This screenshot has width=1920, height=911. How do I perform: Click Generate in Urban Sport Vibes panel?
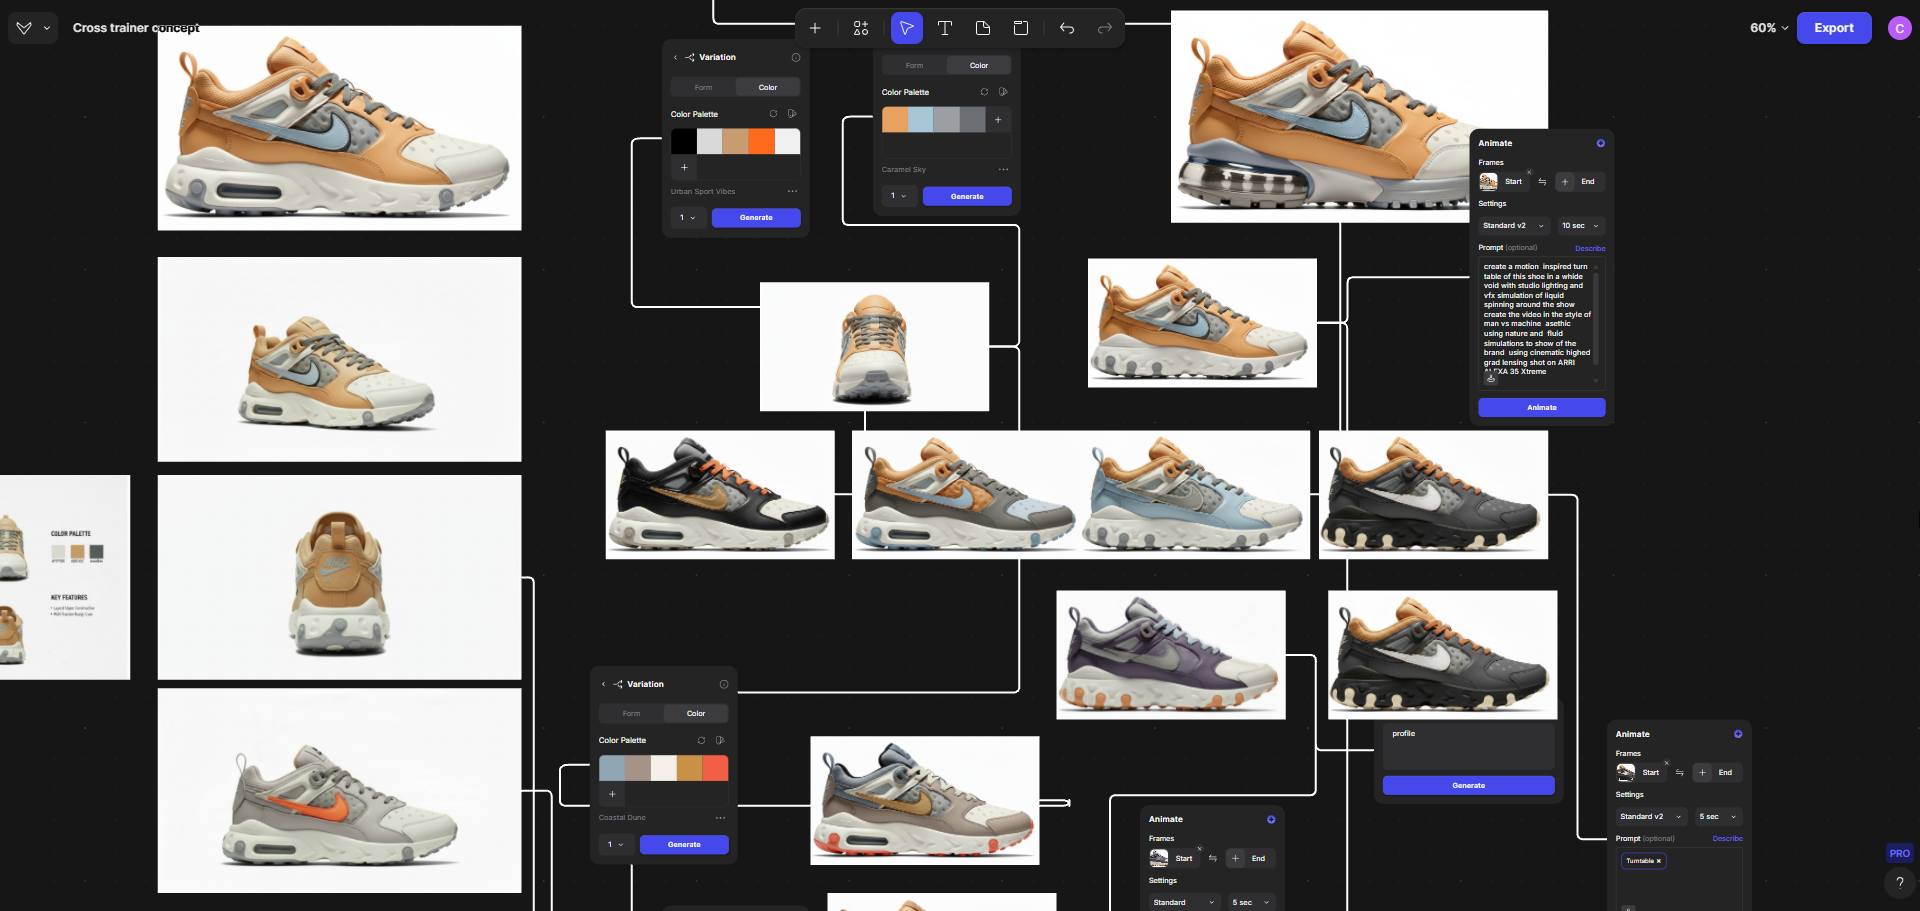pyautogui.click(x=756, y=217)
